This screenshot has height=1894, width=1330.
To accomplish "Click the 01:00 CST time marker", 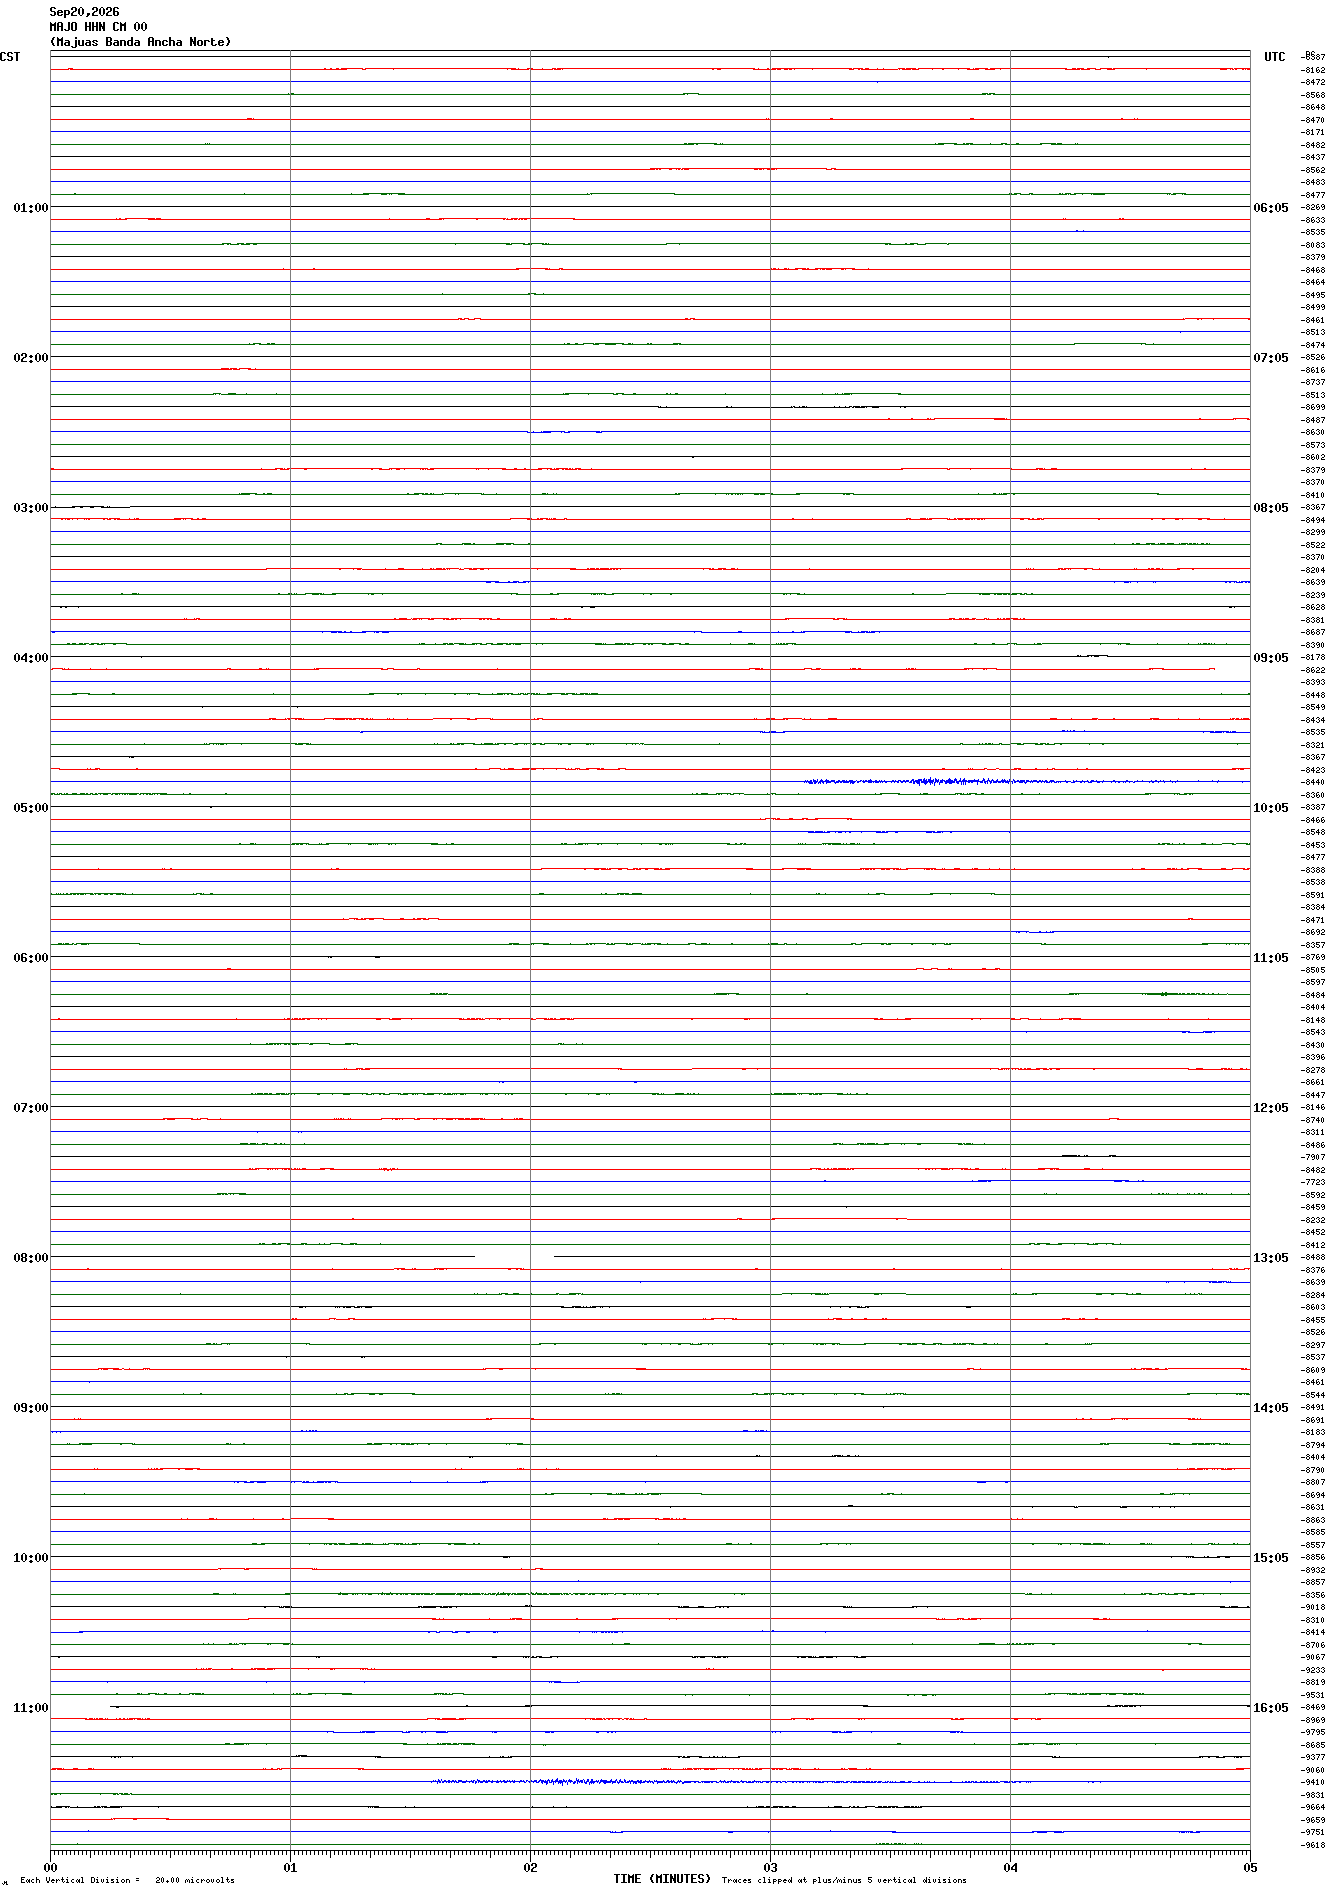I will pos(30,208).
